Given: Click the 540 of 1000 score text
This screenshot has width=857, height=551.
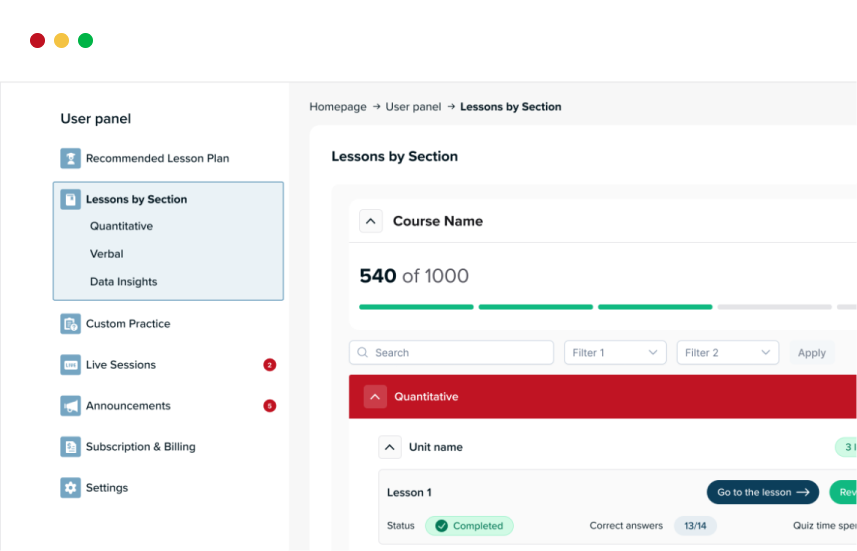Looking at the screenshot, I should 414,276.
